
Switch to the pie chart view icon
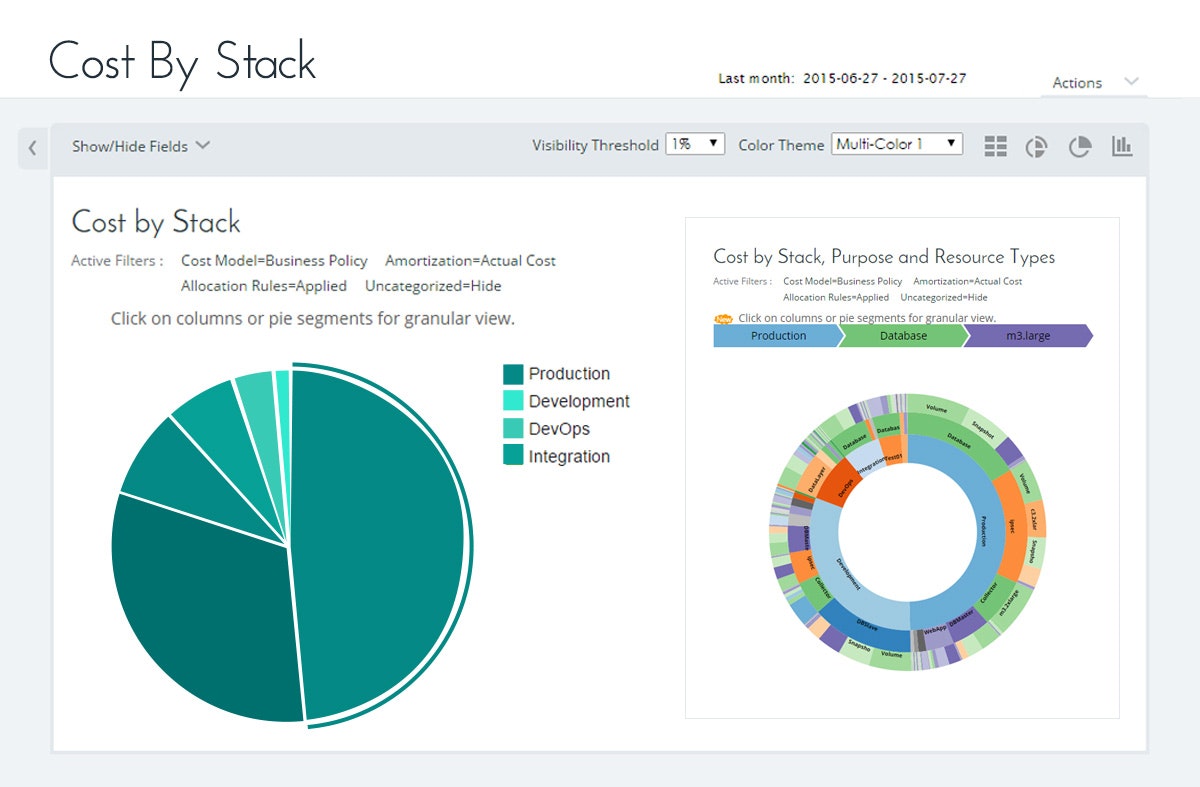pyautogui.click(x=1079, y=147)
